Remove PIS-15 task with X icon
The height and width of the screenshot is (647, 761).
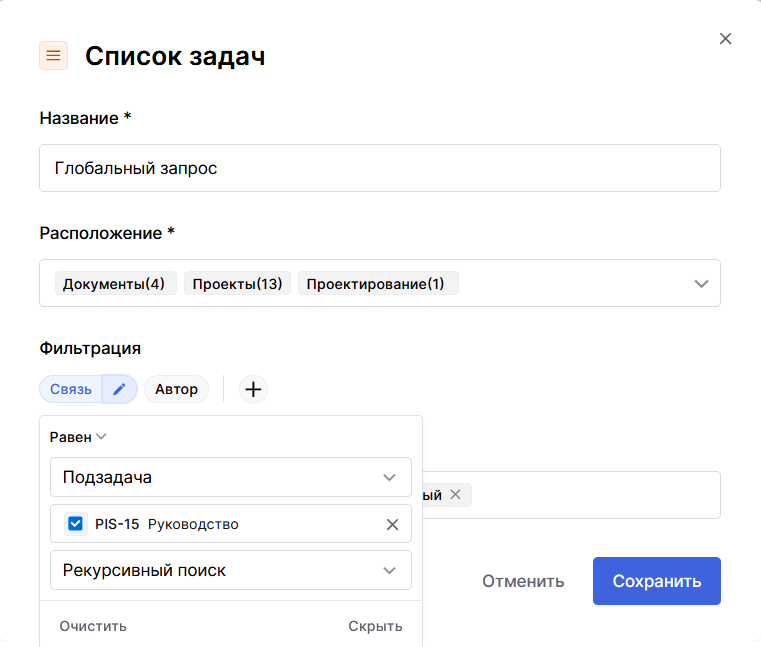point(392,524)
